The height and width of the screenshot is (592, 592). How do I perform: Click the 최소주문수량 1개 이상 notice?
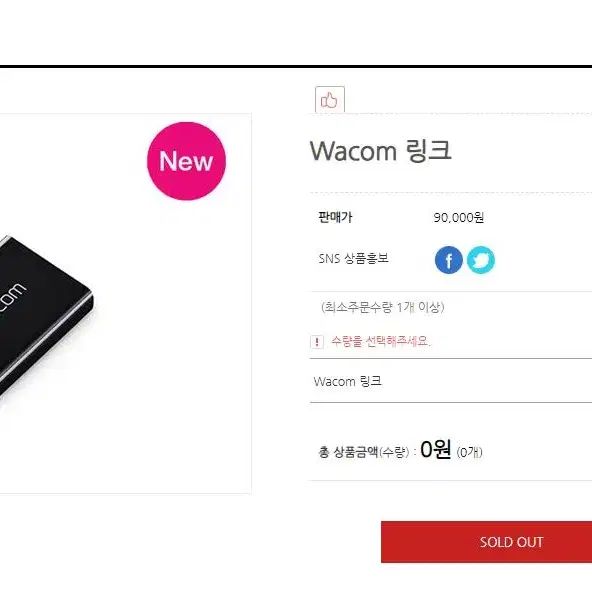(382, 307)
